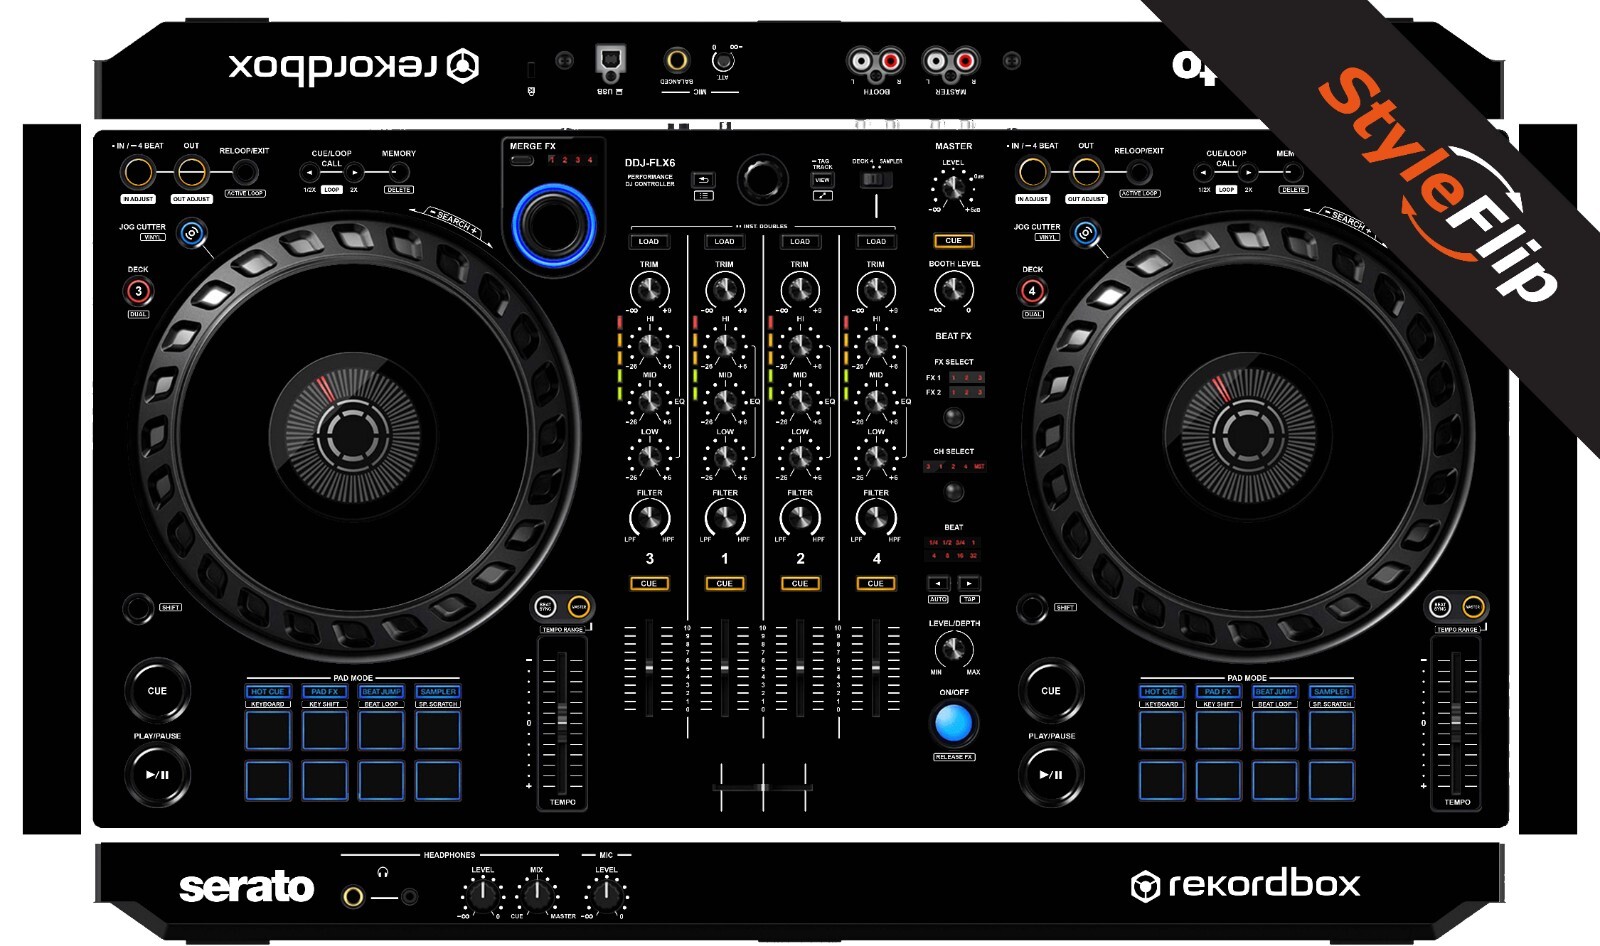Click channel 2 MID EQ knob
The width and height of the screenshot is (1600, 946).
pyautogui.click(x=800, y=402)
